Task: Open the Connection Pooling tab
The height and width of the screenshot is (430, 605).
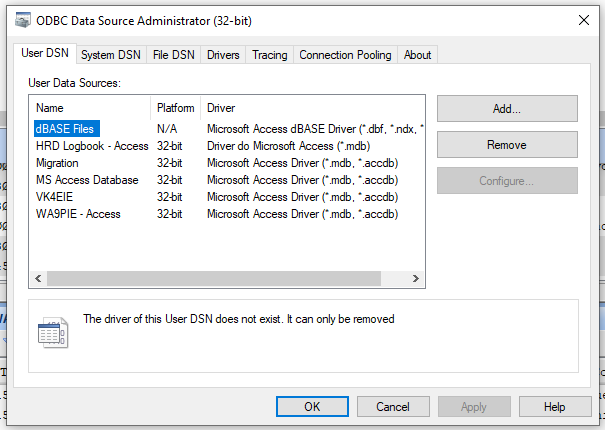Action: pyautogui.click(x=345, y=55)
